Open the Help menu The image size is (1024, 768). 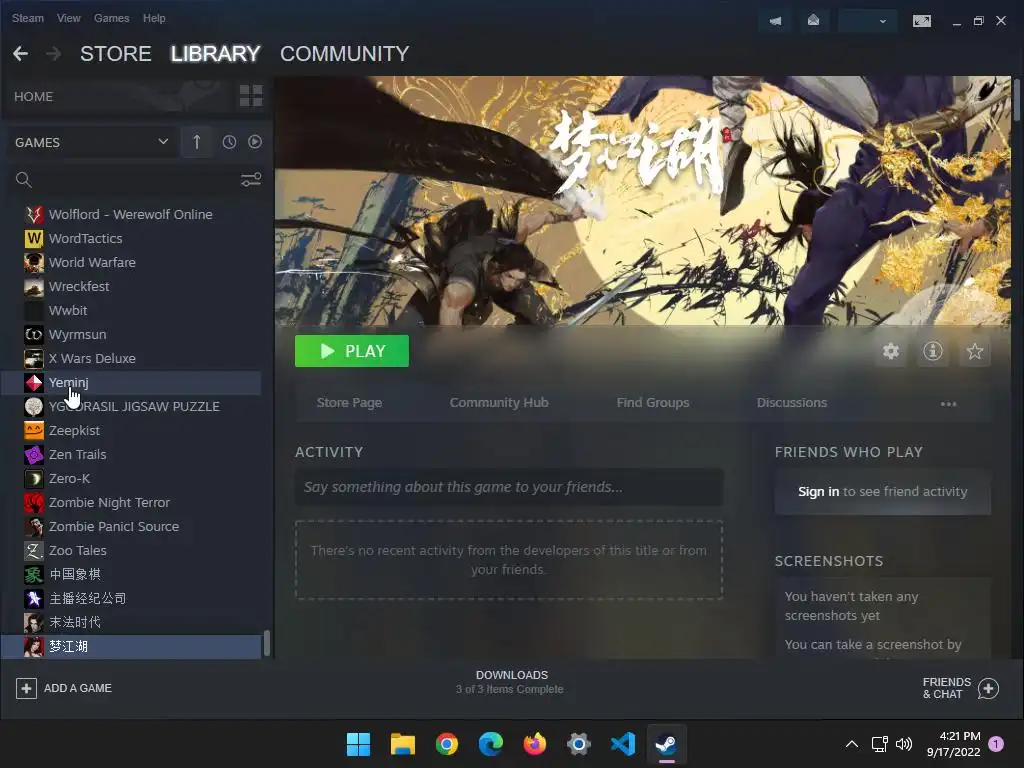point(154,18)
